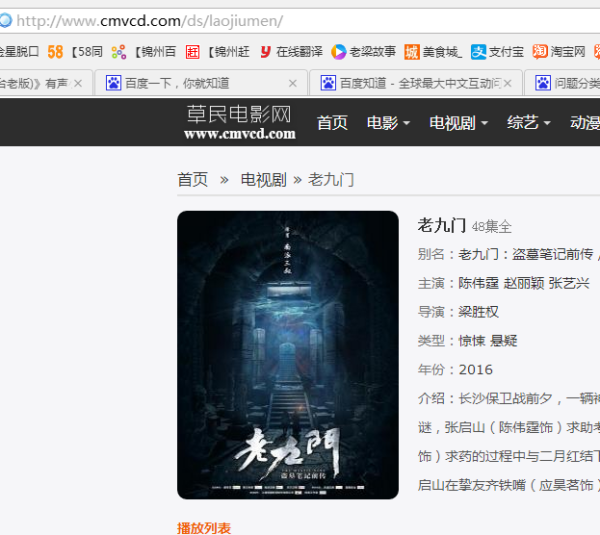The height and width of the screenshot is (535, 600).
Task: Go to 首页 in the site navigation
Action: tap(332, 123)
